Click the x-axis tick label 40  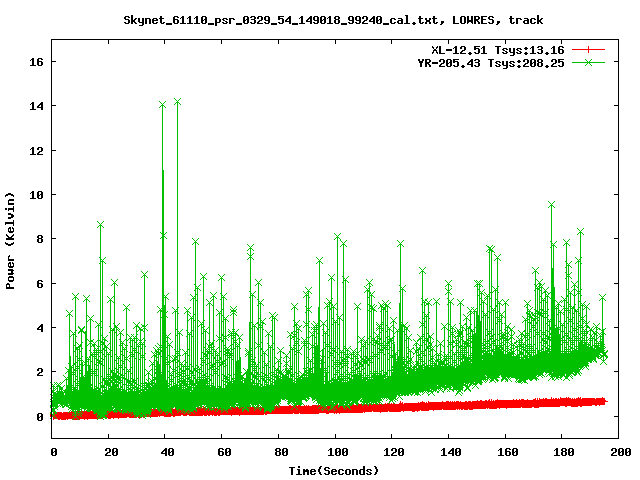(165, 452)
